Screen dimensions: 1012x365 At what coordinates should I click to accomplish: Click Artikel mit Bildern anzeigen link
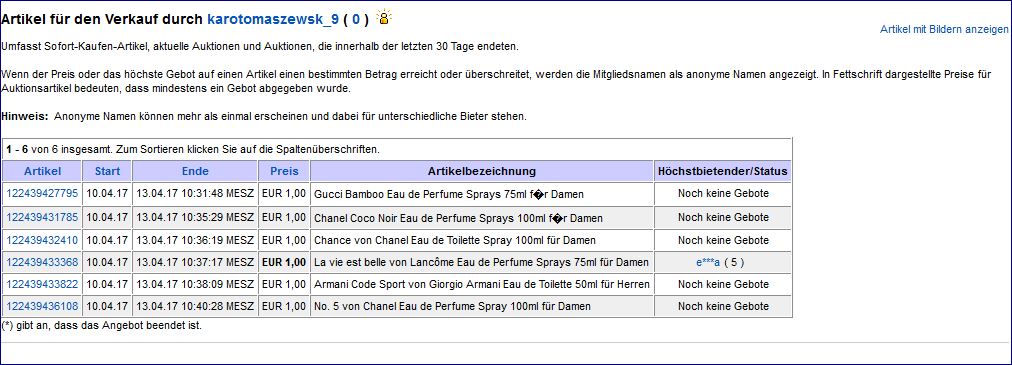(x=944, y=30)
